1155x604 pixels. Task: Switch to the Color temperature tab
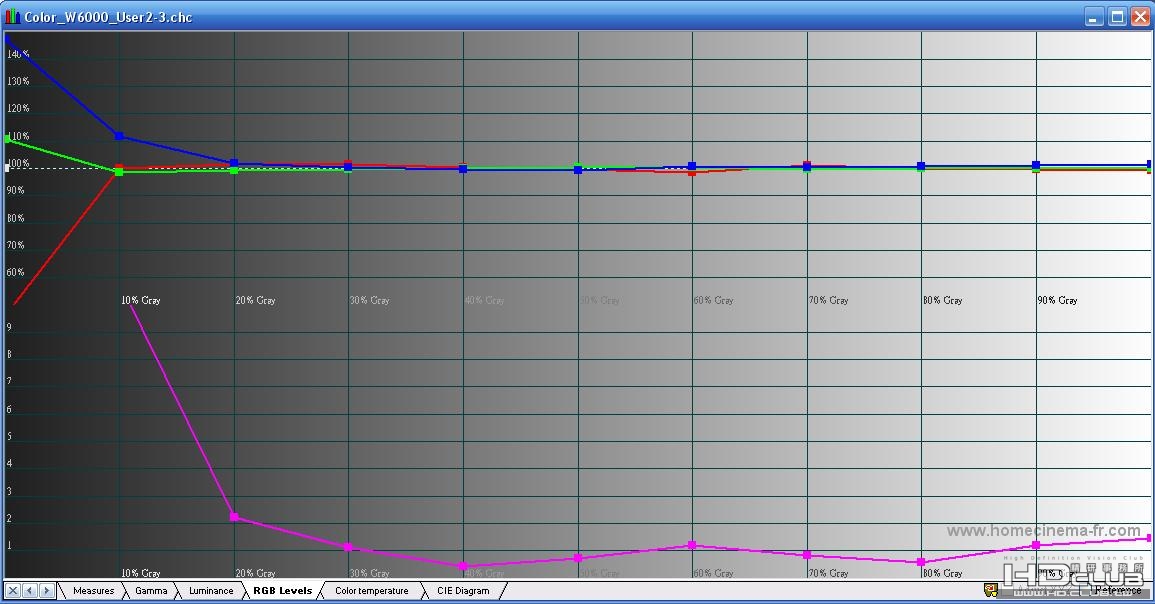click(x=371, y=591)
